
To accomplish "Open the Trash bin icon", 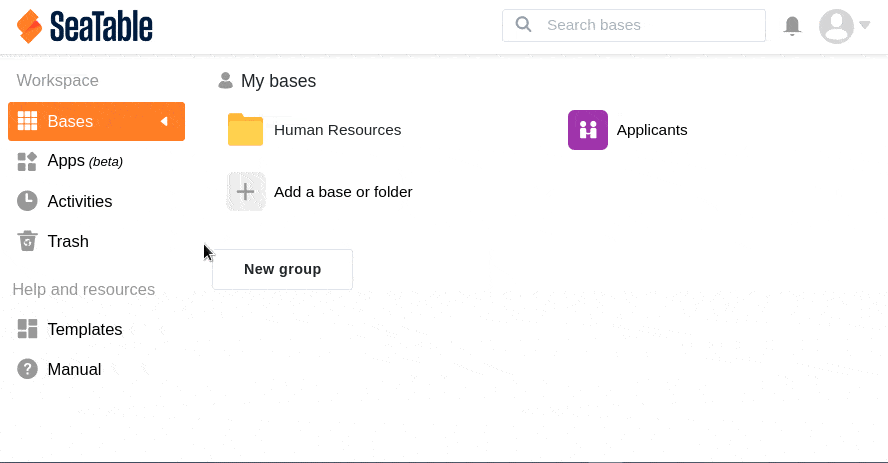I will click(x=28, y=241).
